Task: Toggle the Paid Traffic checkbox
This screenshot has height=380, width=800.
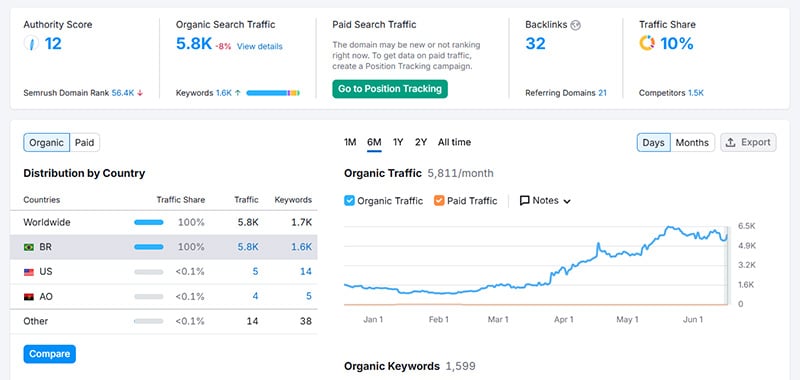Action: [439, 200]
